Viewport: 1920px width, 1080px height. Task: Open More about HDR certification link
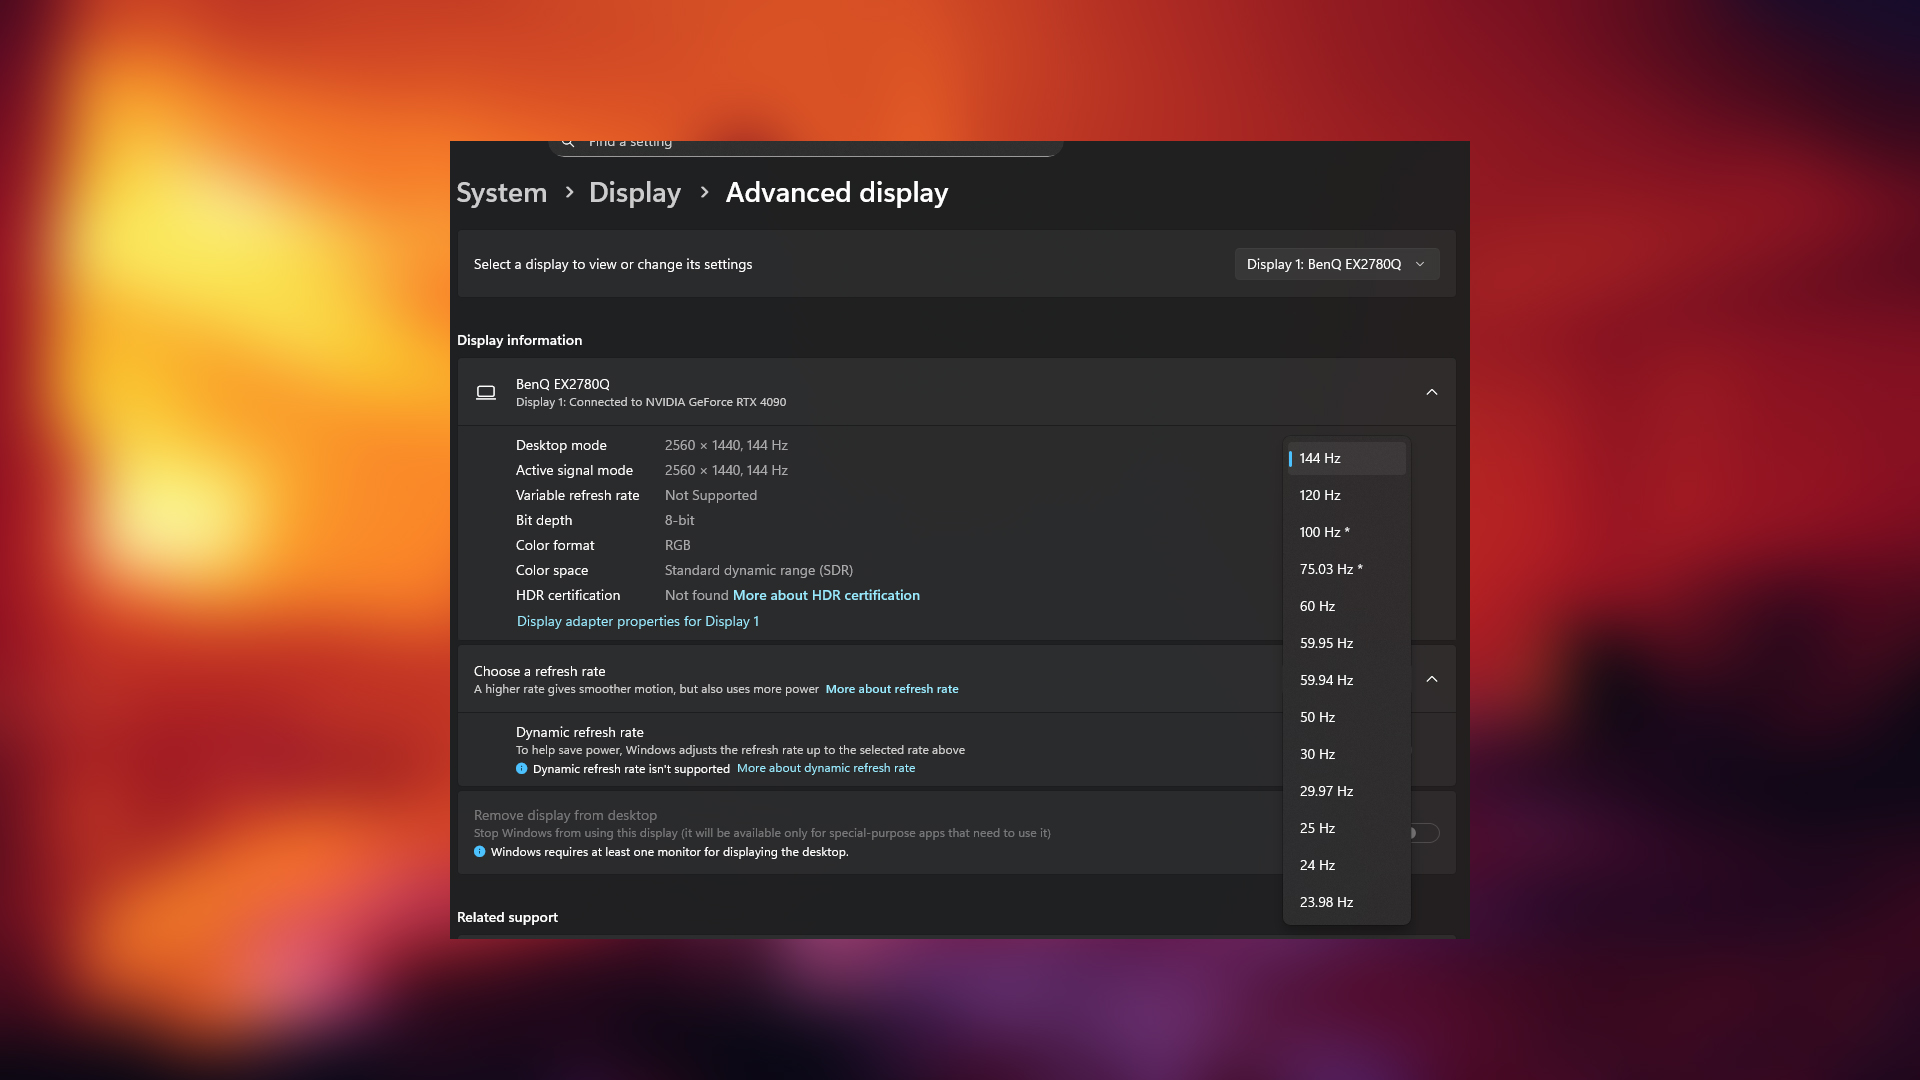pyautogui.click(x=826, y=595)
